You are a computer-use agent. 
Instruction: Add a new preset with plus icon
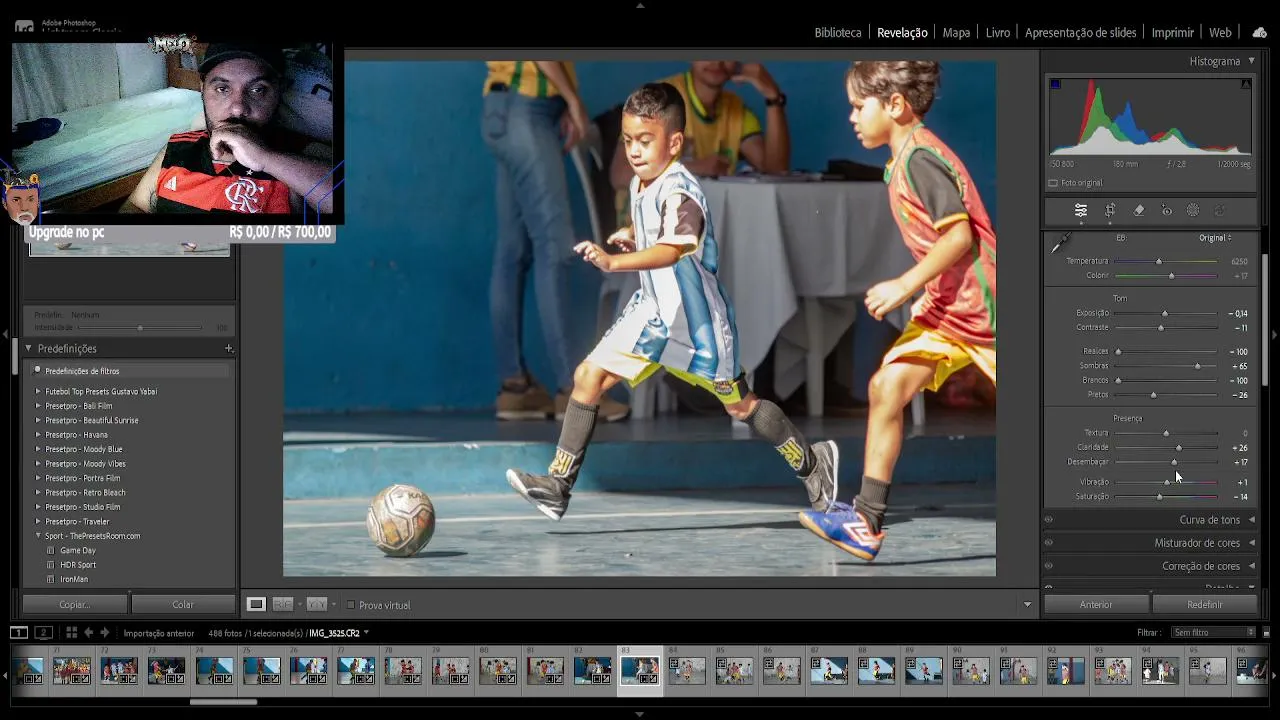(x=229, y=349)
